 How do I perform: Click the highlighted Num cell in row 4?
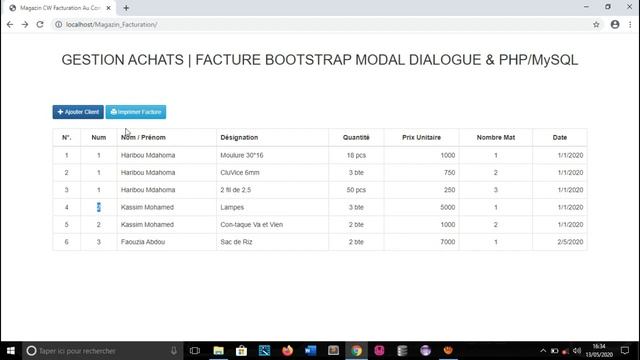99,207
